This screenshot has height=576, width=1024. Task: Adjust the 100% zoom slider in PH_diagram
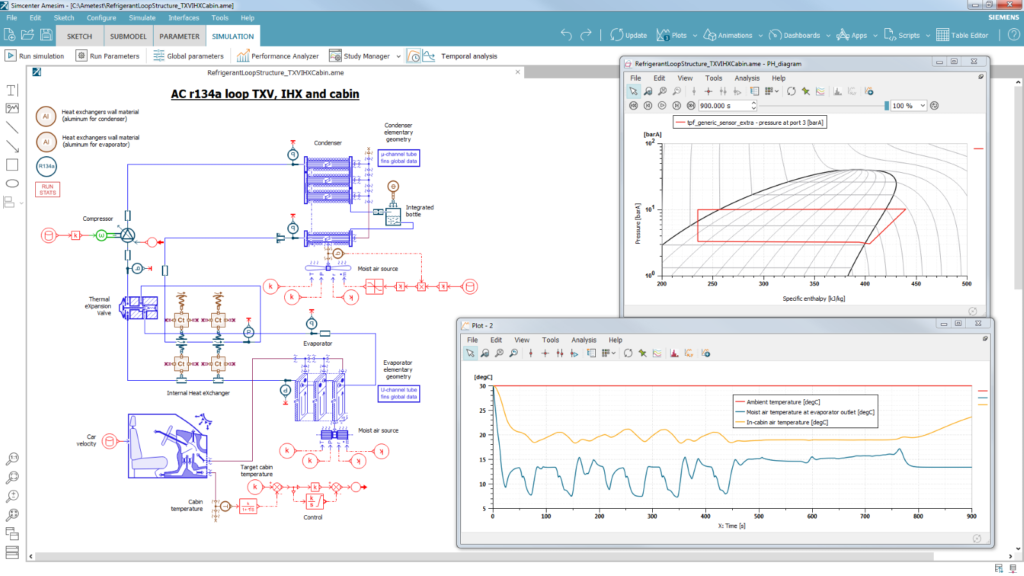(887, 105)
